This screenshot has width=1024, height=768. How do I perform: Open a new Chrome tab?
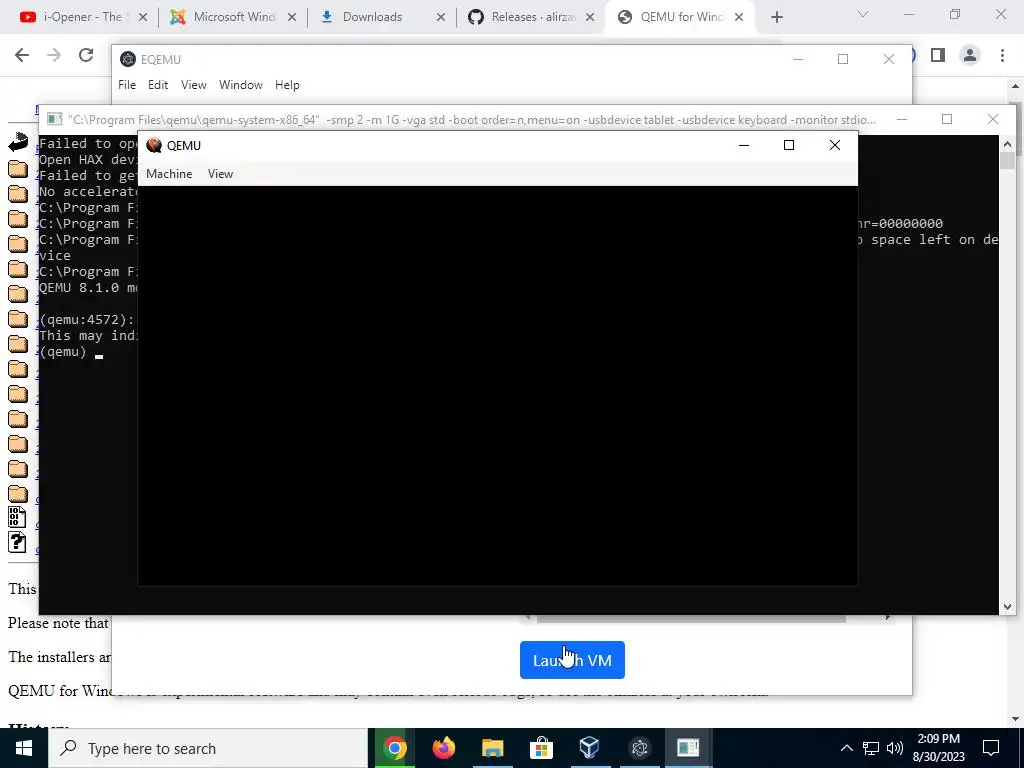pyautogui.click(x=776, y=18)
